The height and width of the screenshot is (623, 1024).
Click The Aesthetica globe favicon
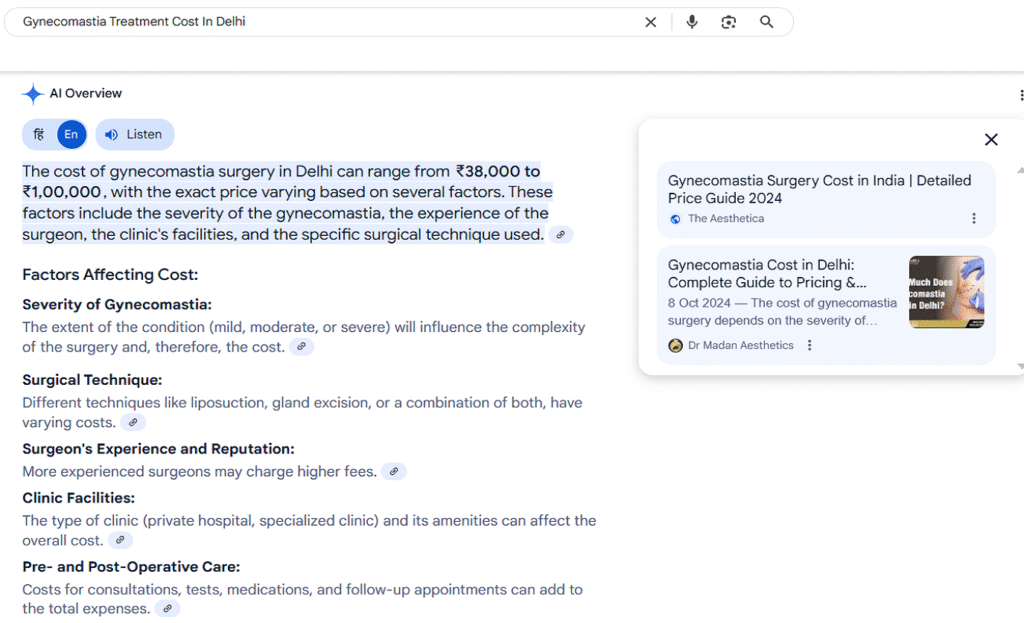click(x=675, y=219)
